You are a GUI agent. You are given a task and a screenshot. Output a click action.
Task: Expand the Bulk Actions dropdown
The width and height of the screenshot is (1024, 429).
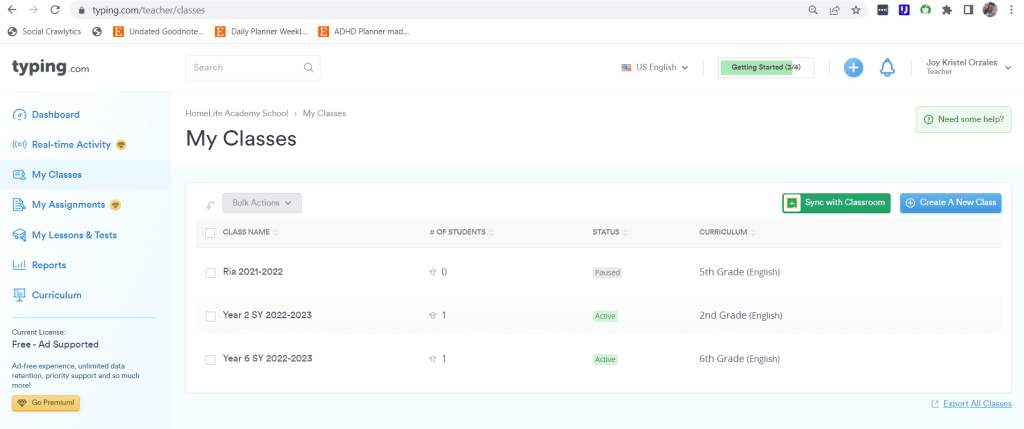(261, 203)
